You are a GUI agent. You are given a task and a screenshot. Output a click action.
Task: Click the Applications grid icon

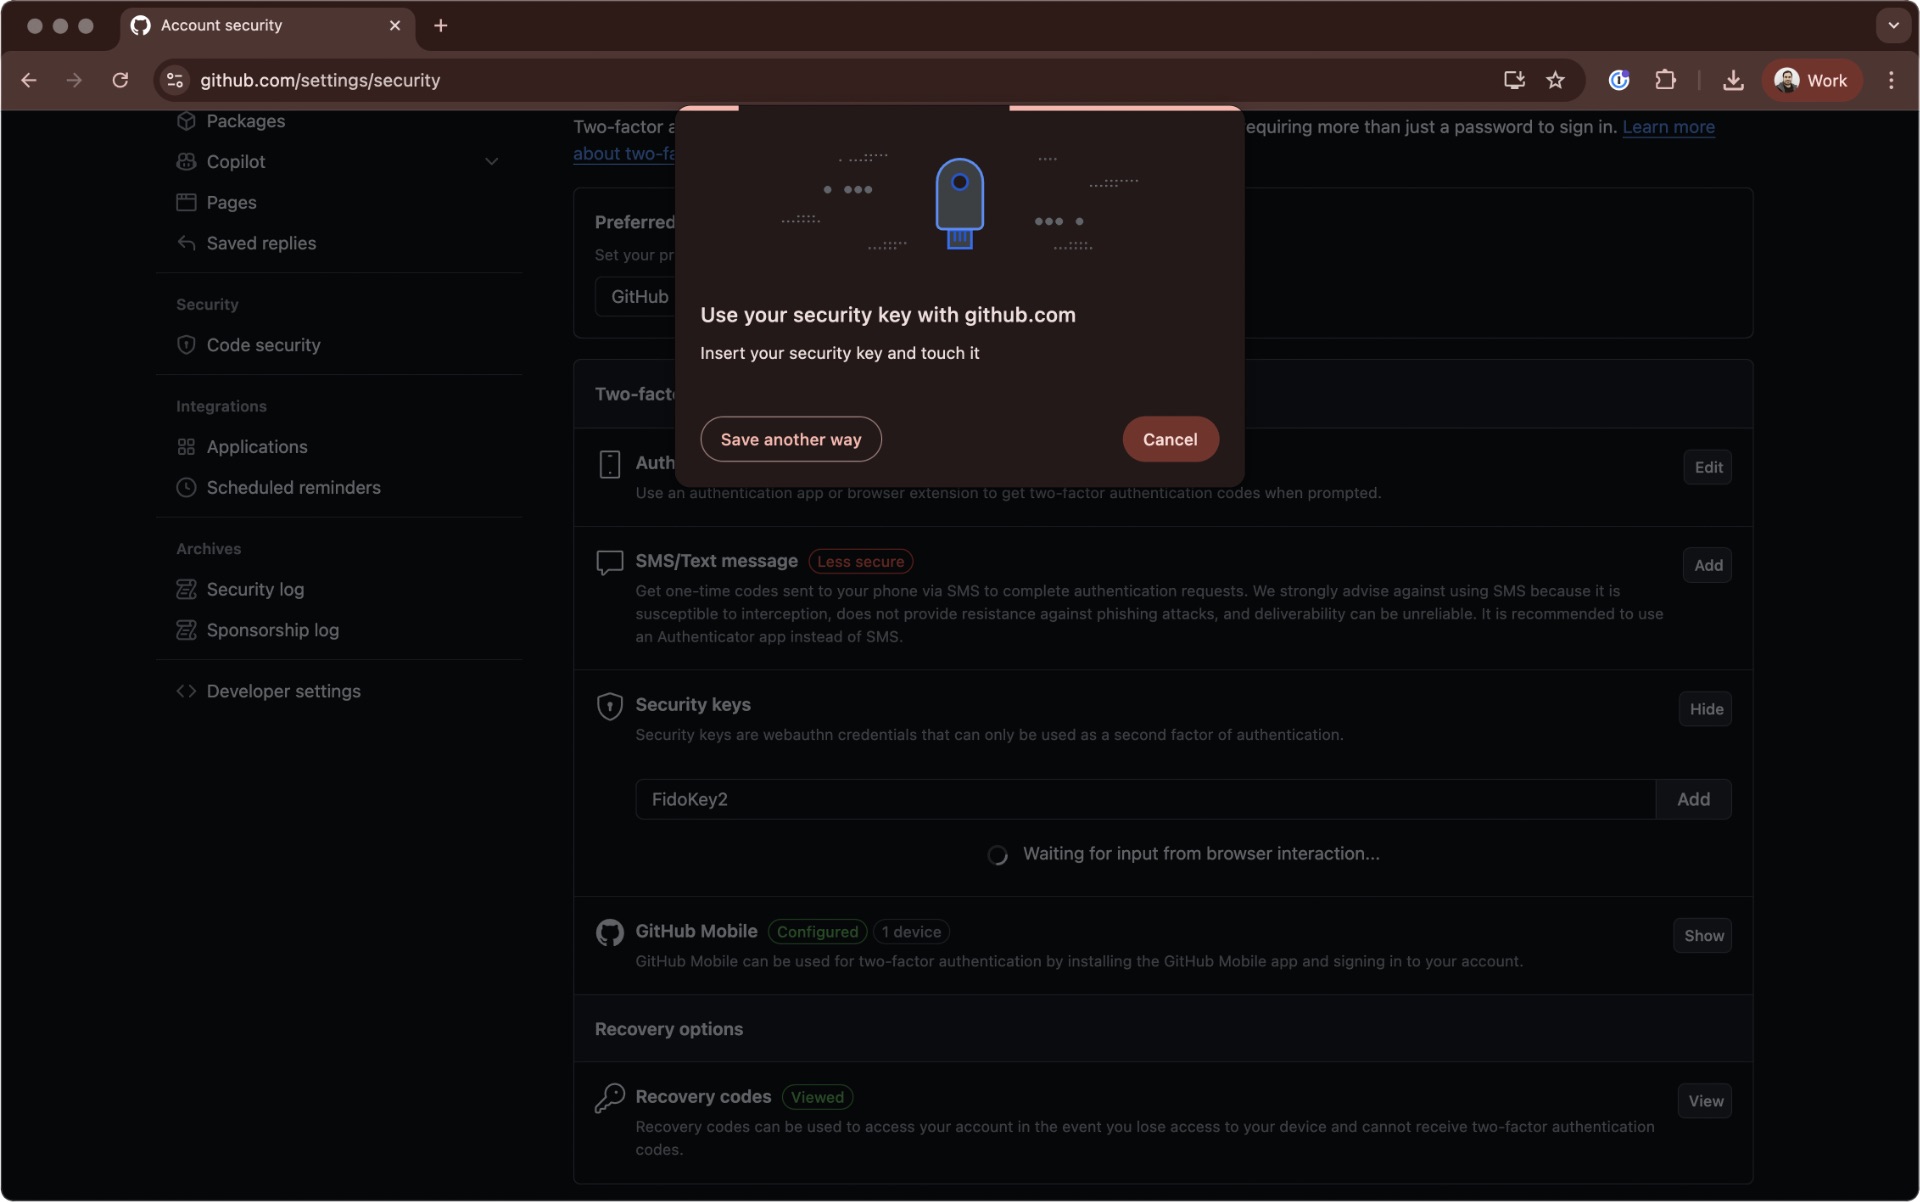[x=186, y=447]
